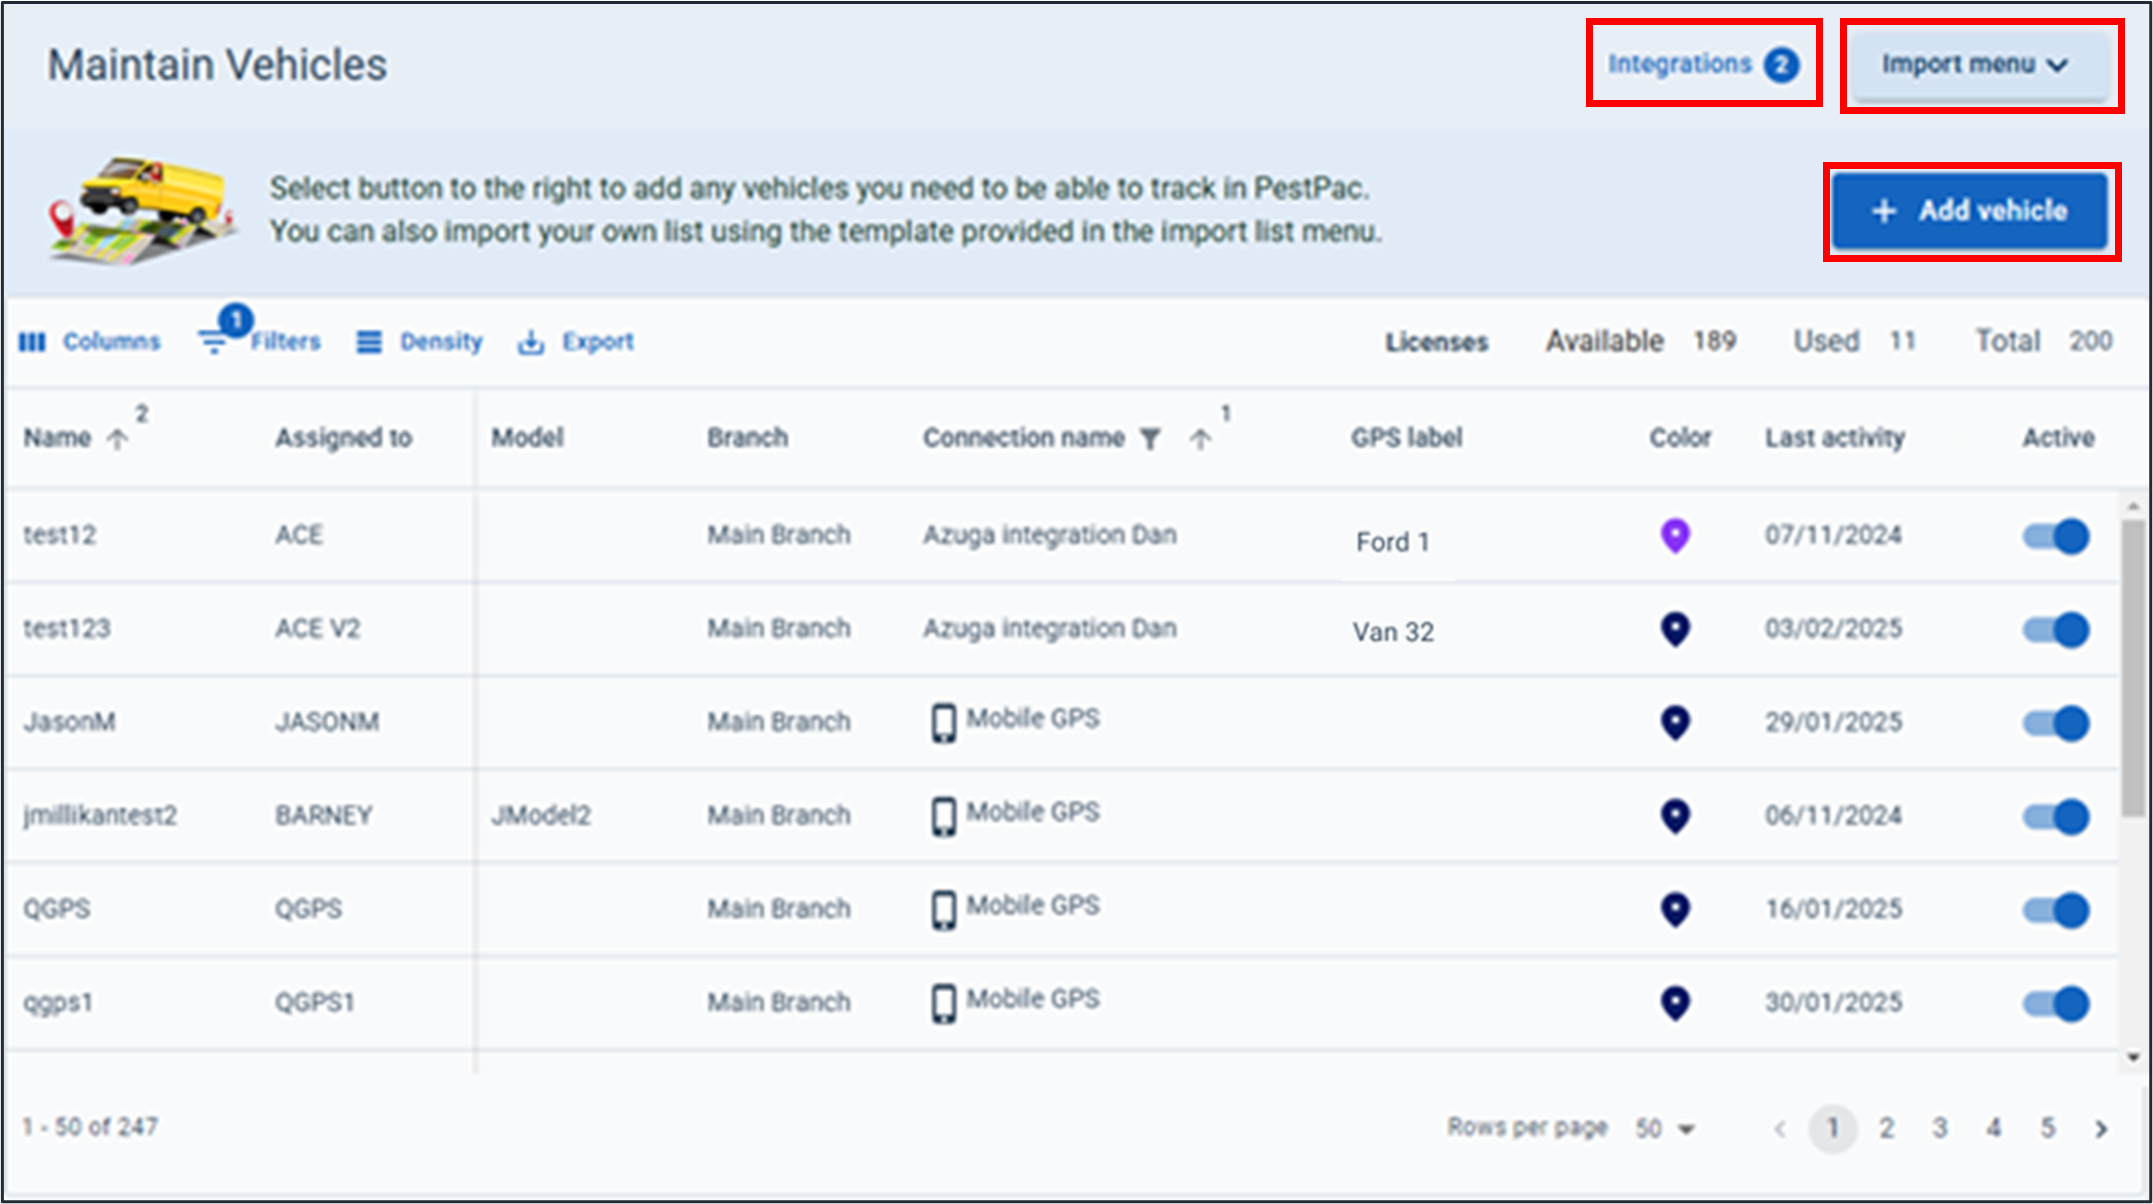Open the Rows per page dropdown
2153x1204 pixels.
click(x=1663, y=1127)
